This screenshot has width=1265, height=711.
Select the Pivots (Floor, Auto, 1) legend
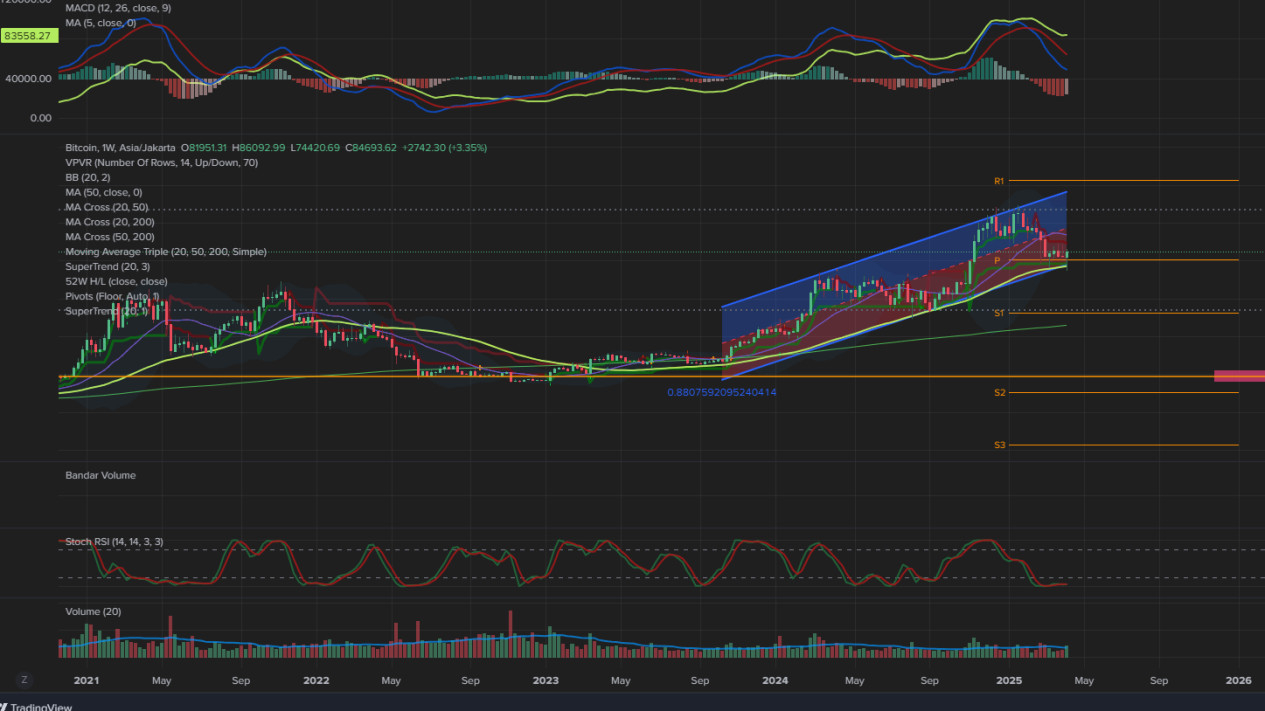[x=112, y=297]
